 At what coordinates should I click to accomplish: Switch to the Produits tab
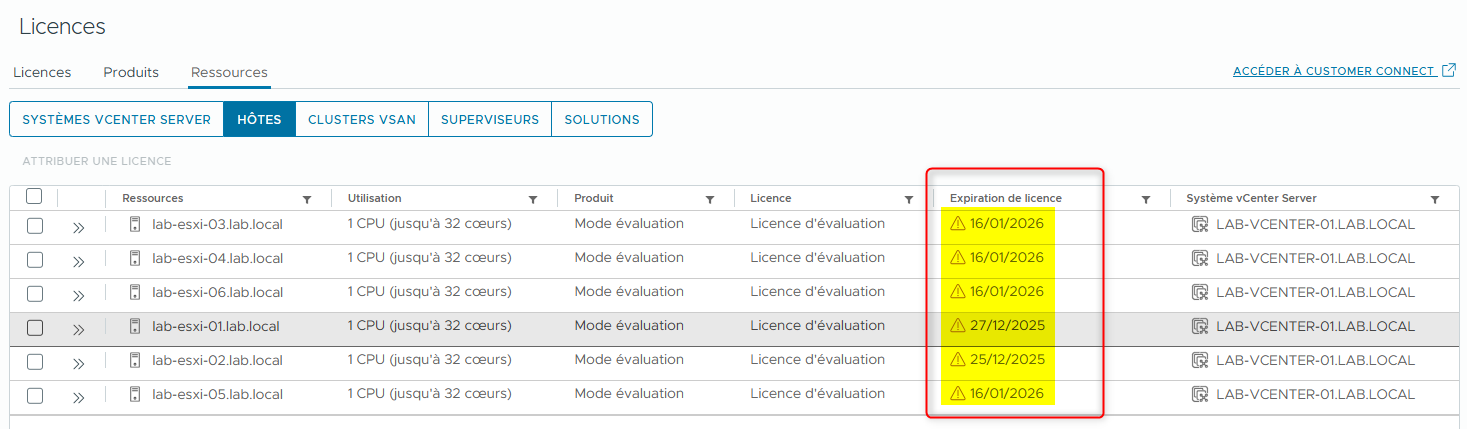click(x=131, y=72)
